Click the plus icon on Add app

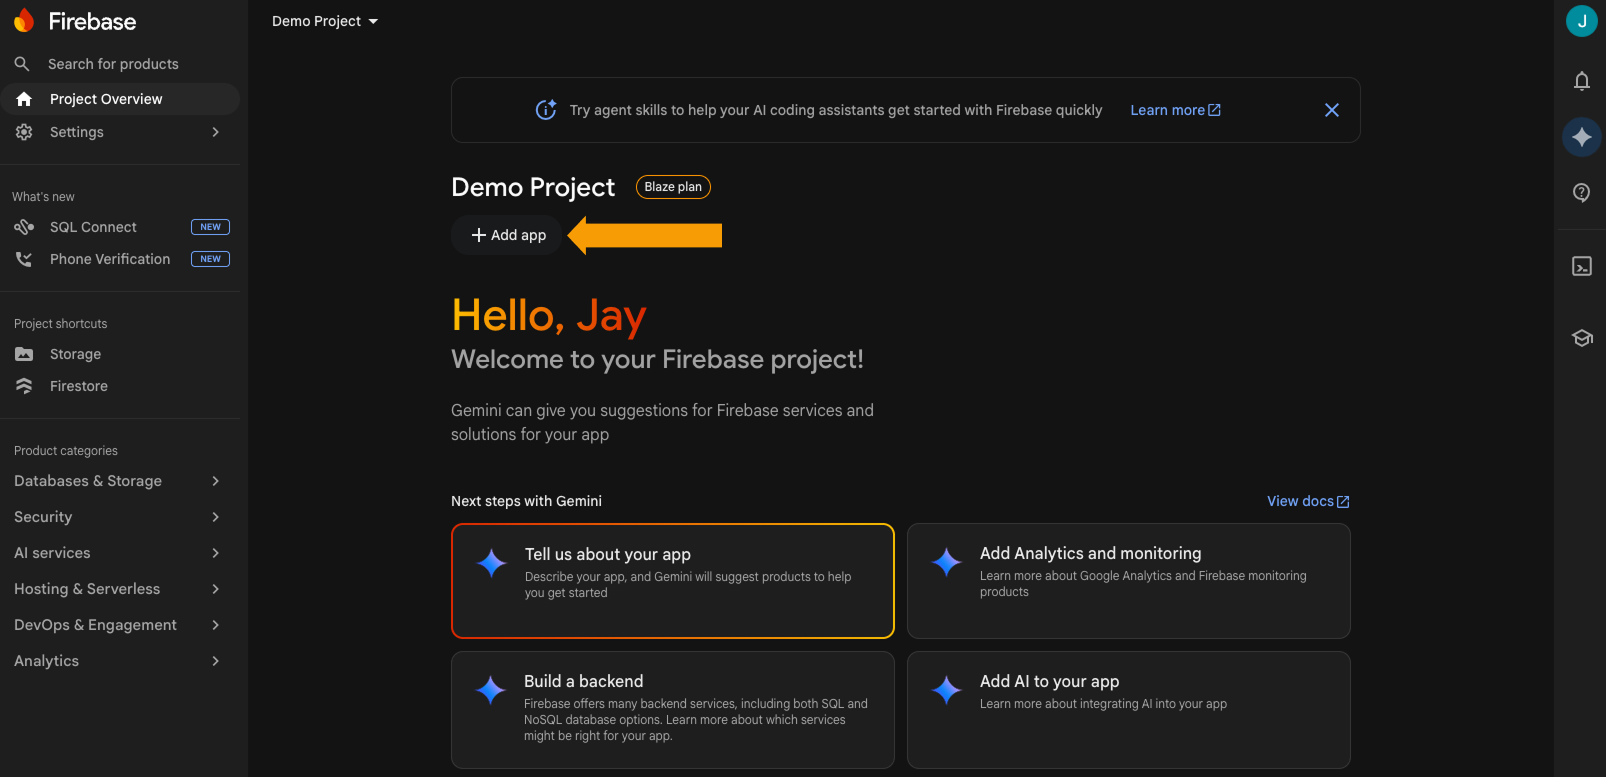pyautogui.click(x=479, y=235)
